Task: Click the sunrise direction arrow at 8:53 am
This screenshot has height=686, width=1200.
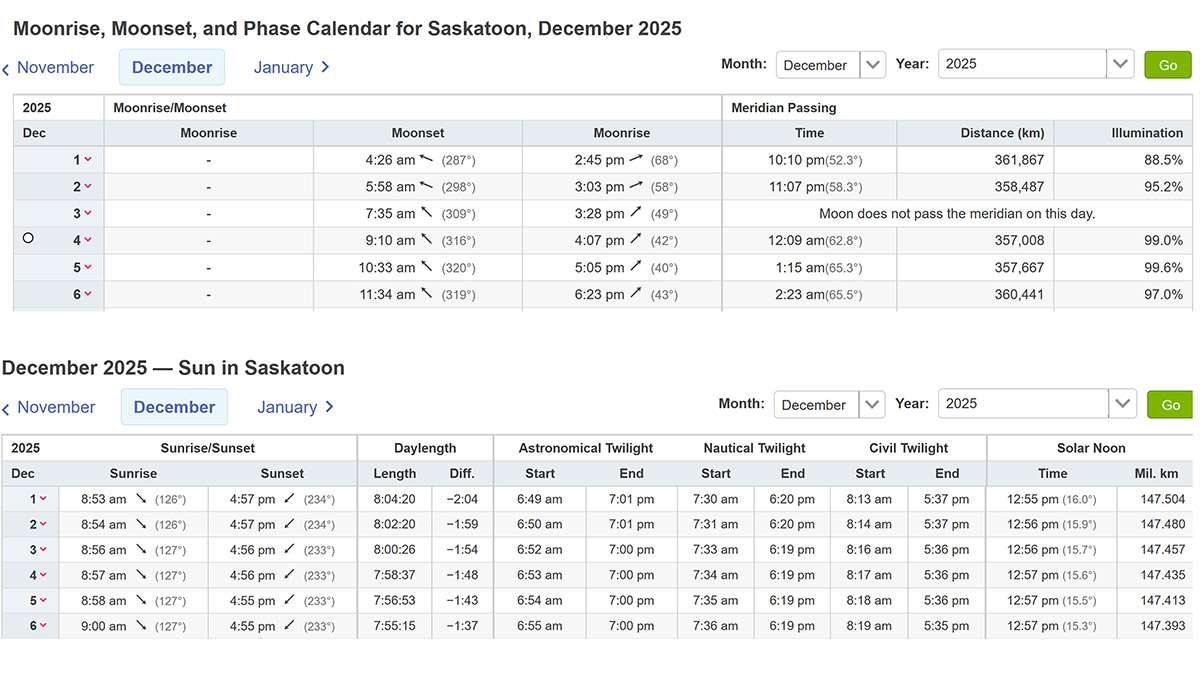Action: click(141, 499)
